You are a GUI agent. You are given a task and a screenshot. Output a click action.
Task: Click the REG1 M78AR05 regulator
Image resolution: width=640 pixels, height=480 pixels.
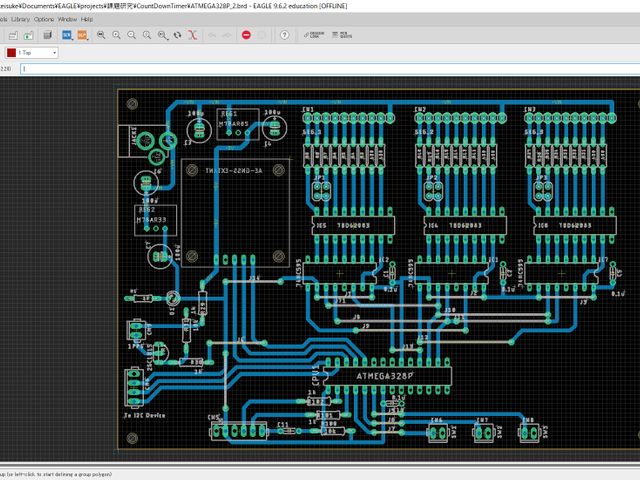[x=238, y=124]
